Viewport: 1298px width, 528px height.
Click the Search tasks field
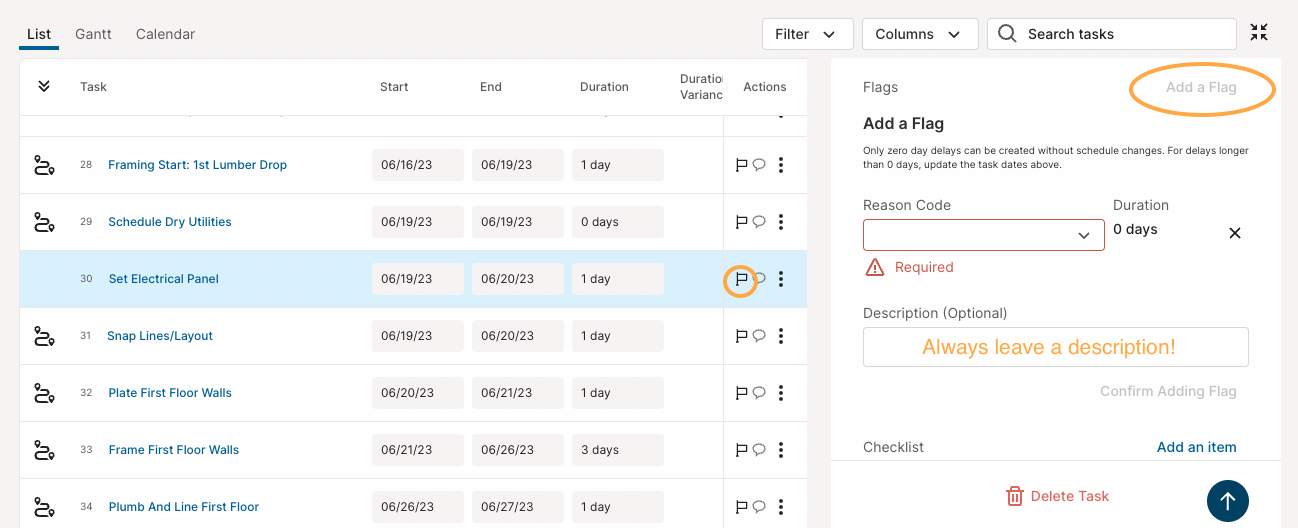pos(1114,34)
